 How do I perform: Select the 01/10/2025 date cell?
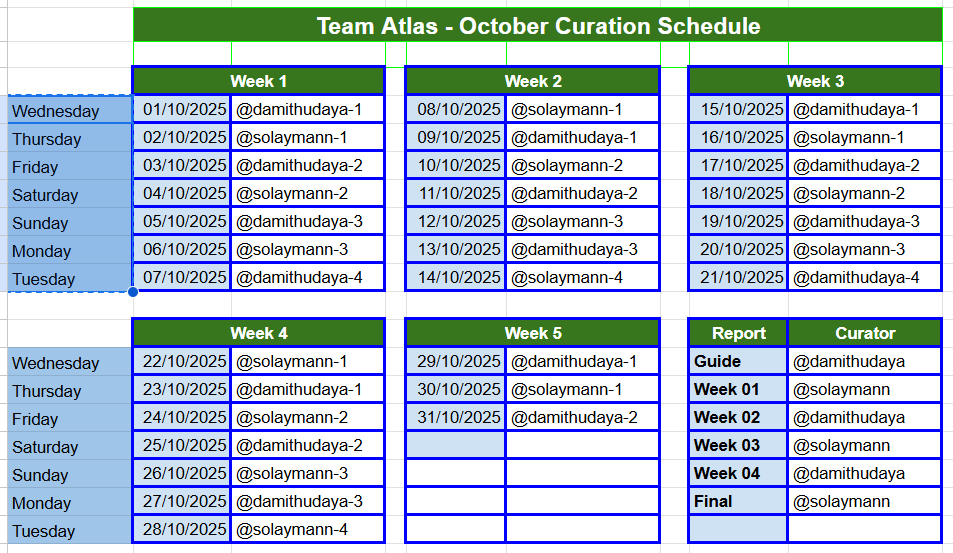pyautogui.click(x=184, y=109)
